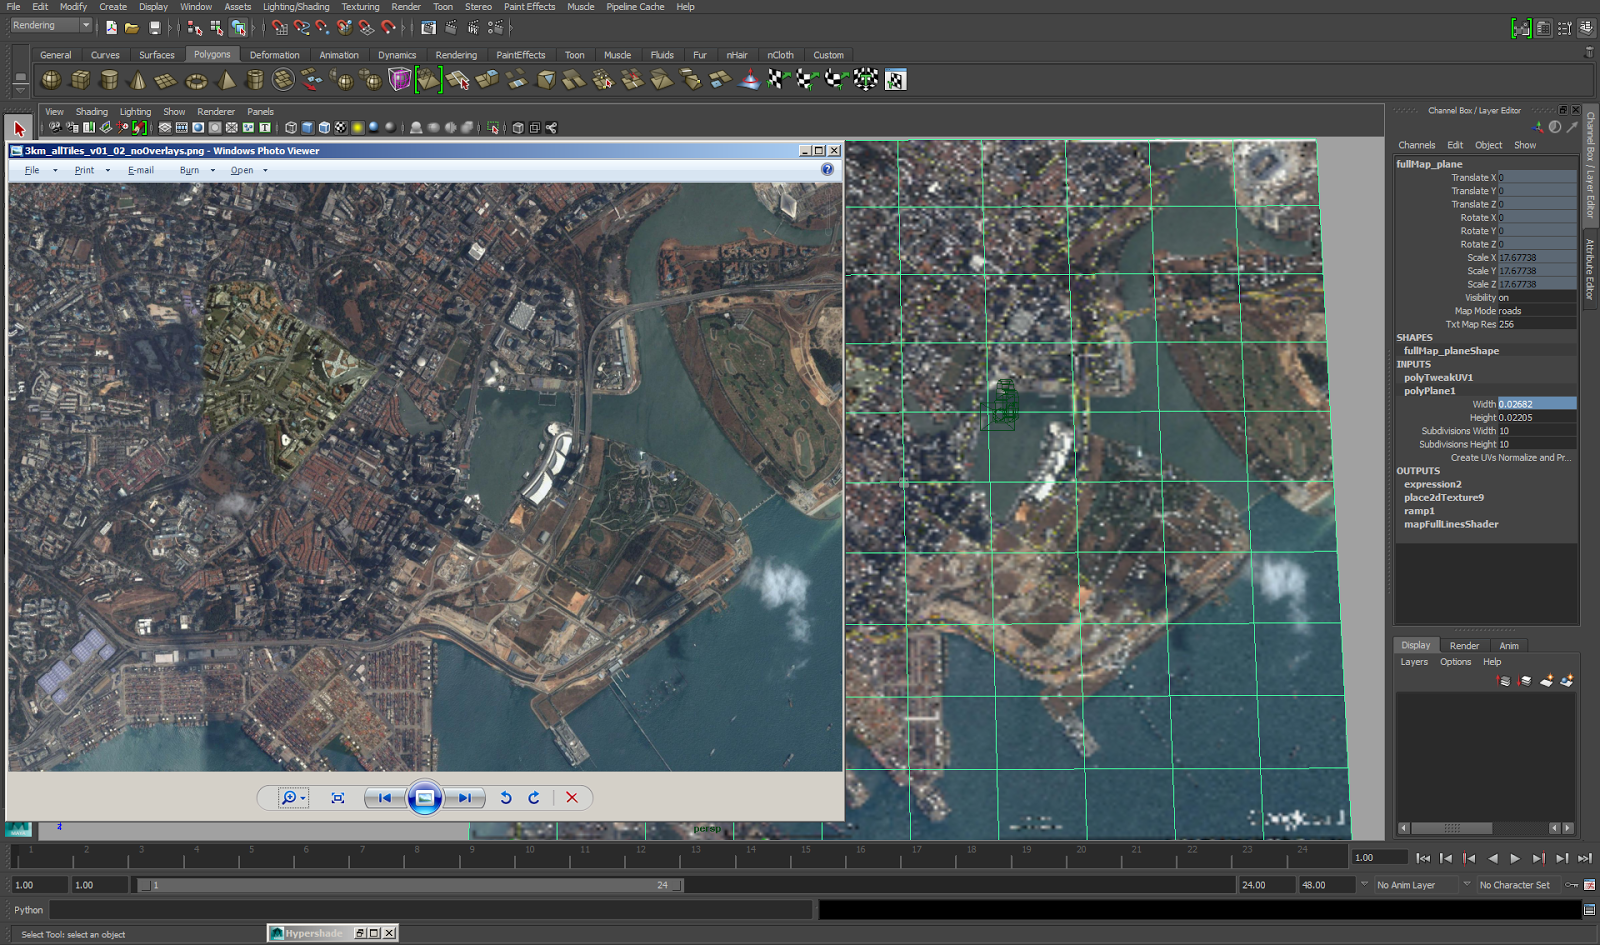
Task: Click the Layer Editor horizontal scrollbar
Action: (x=1452, y=828)
